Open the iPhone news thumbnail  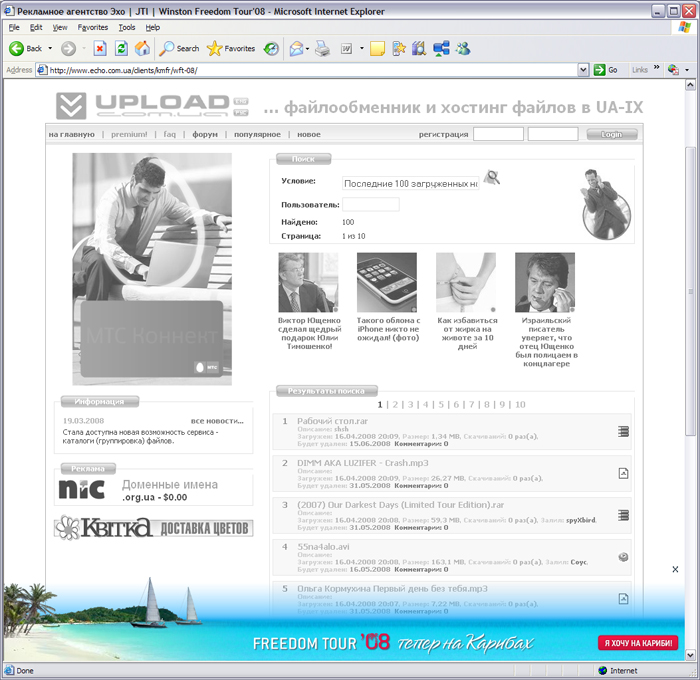click(387, 282)
